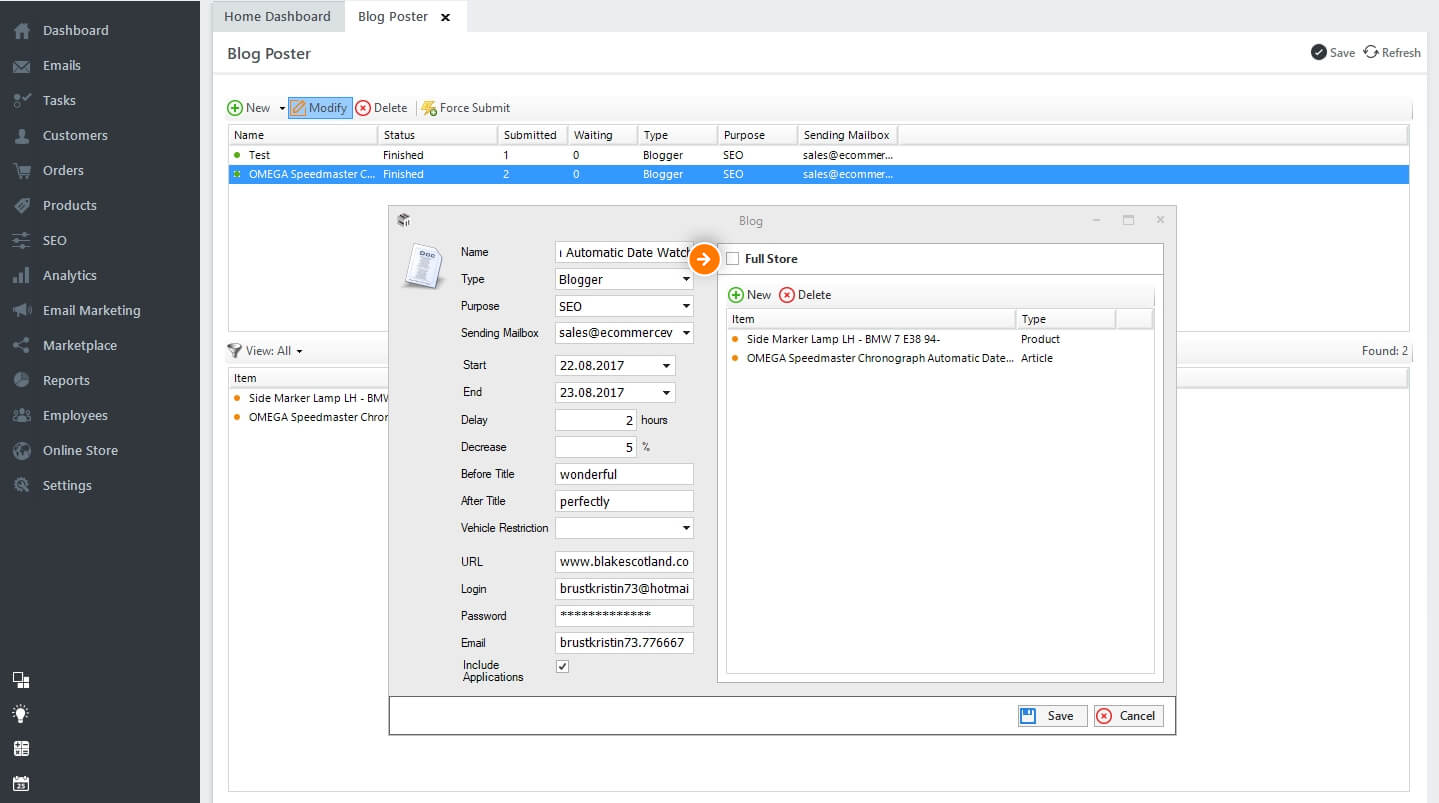The height and width of the screenshot is (803, 1439).
Task: Click the Delay hours input field
Action: [596, 420]
